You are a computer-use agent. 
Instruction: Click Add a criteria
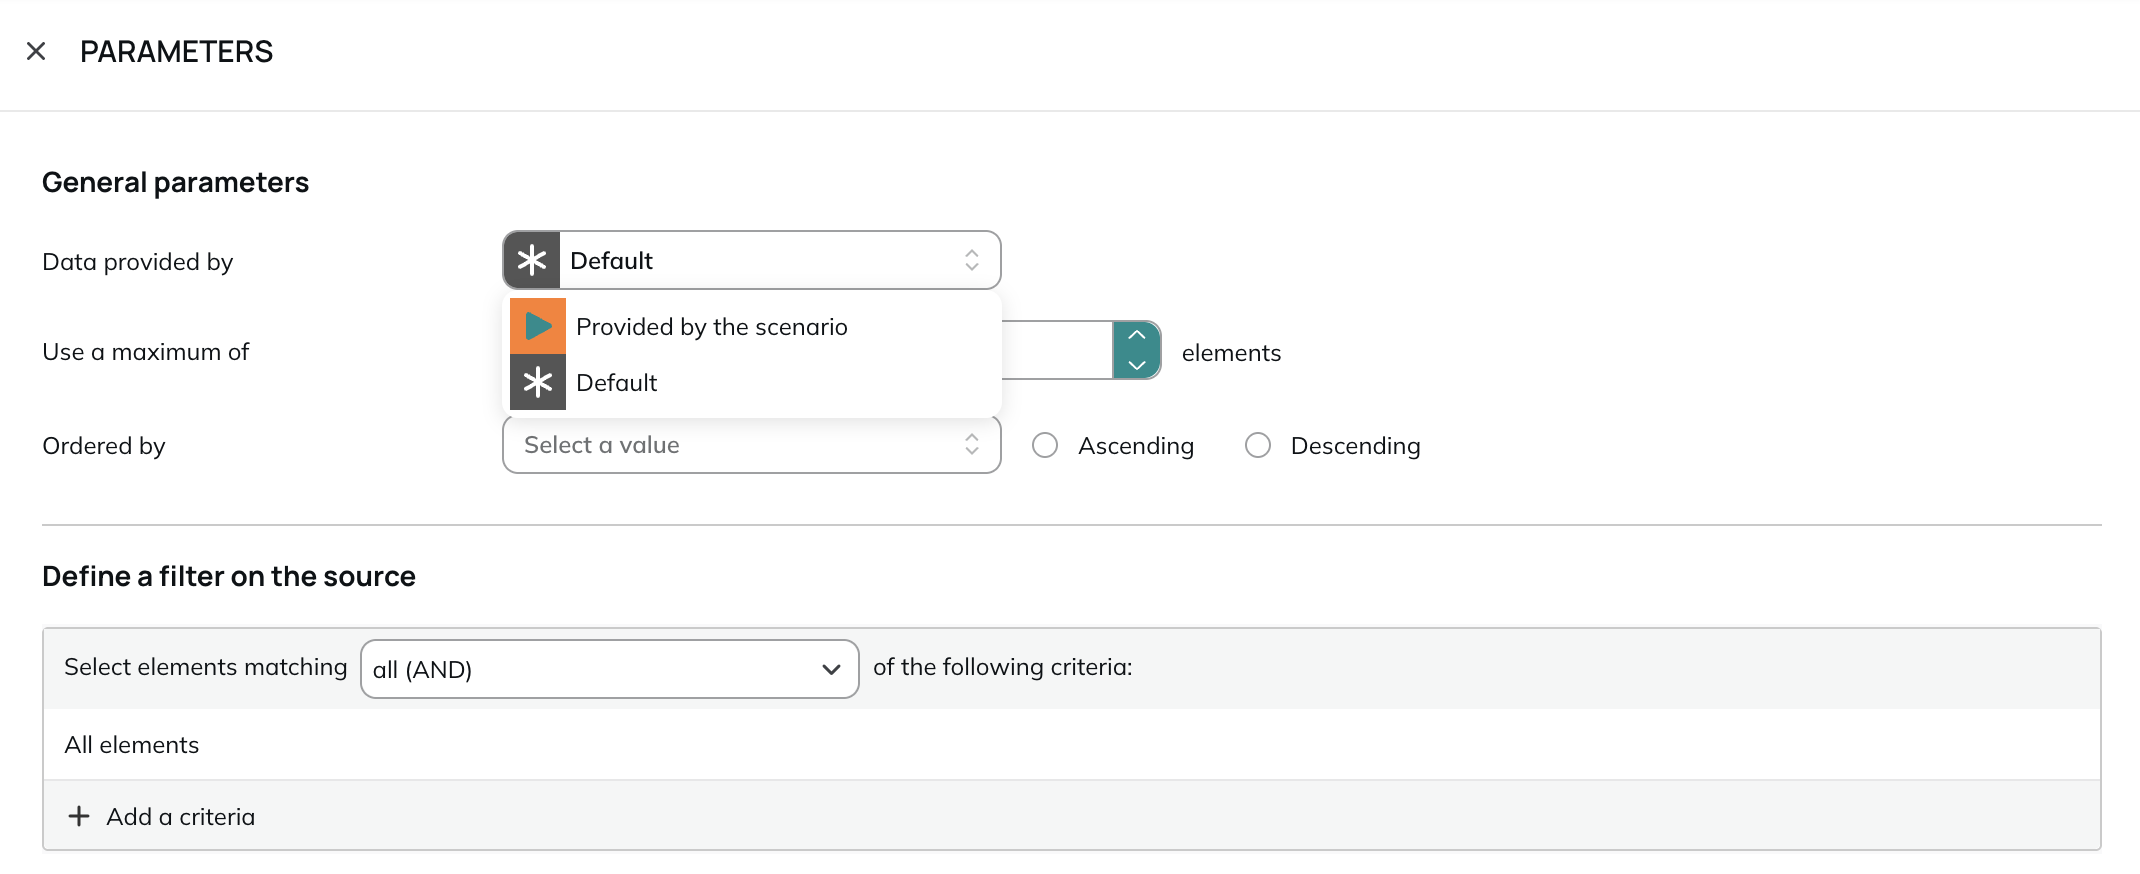(180, 816)
